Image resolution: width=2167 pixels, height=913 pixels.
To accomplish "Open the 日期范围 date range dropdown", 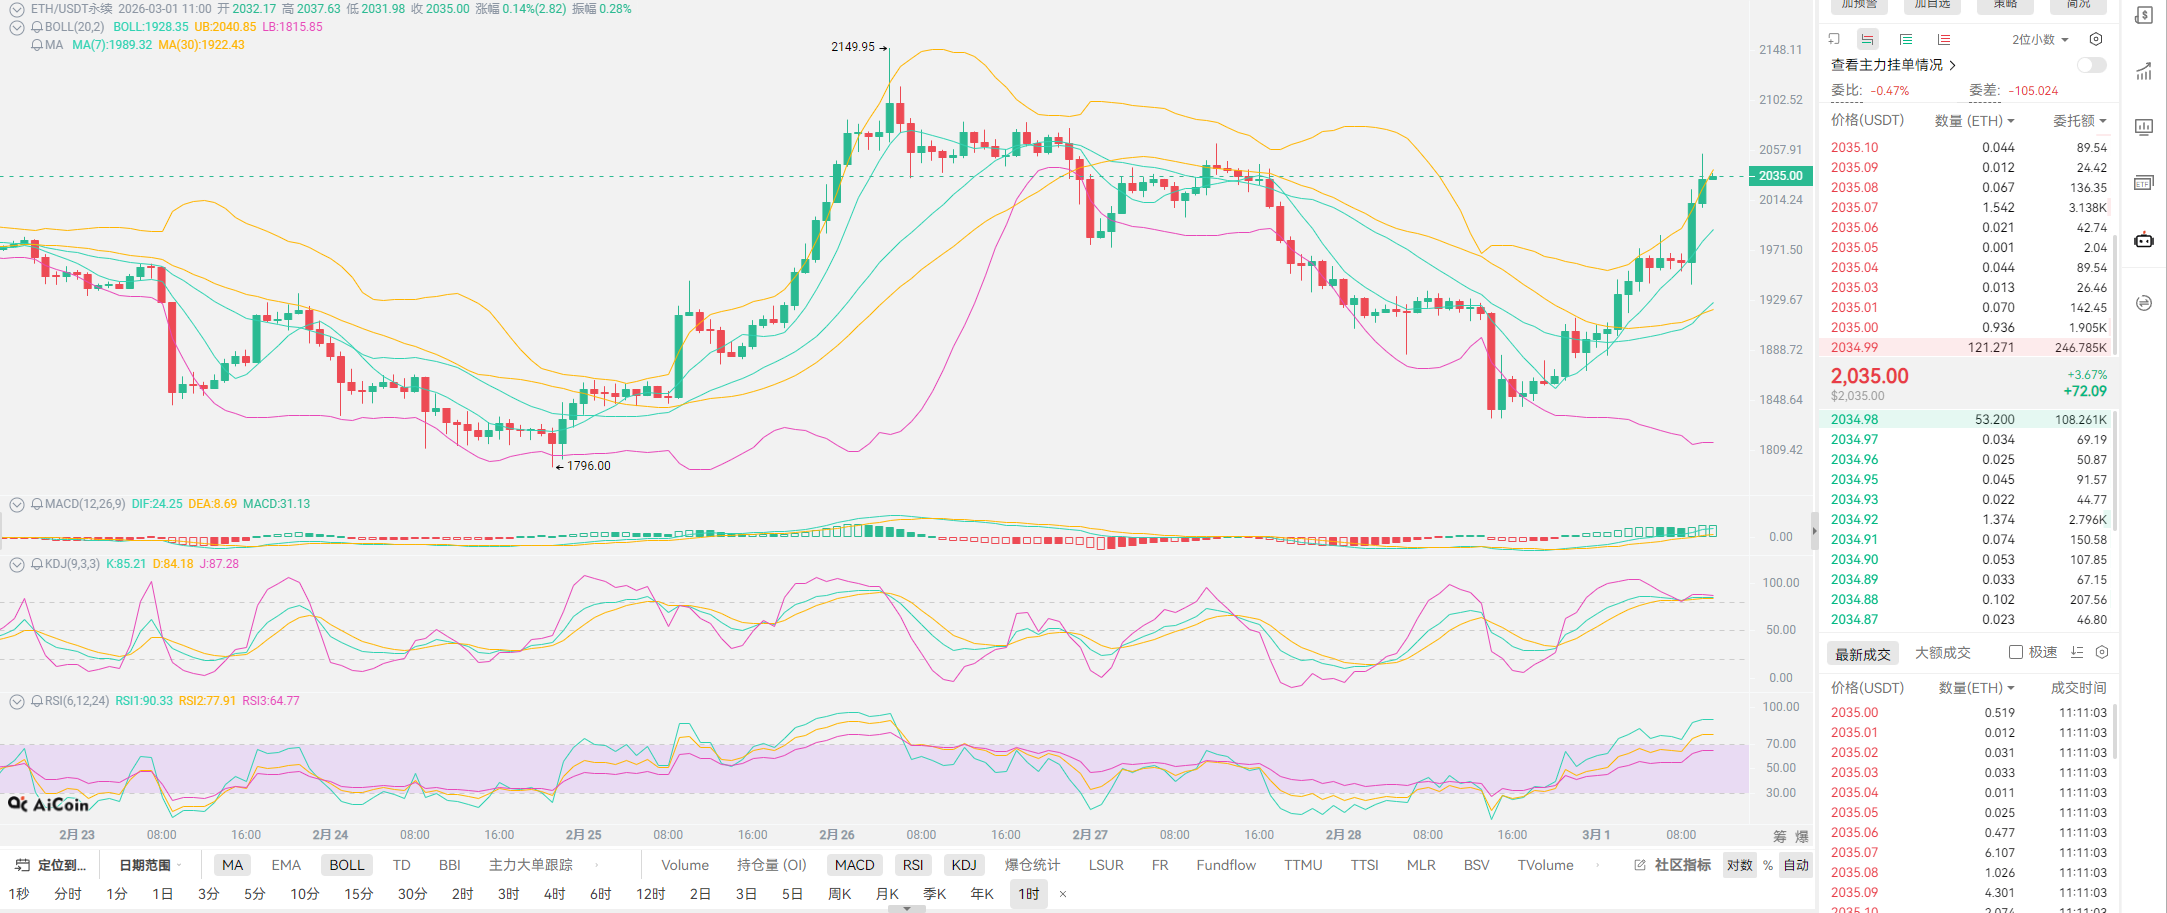I will (150, 865).
